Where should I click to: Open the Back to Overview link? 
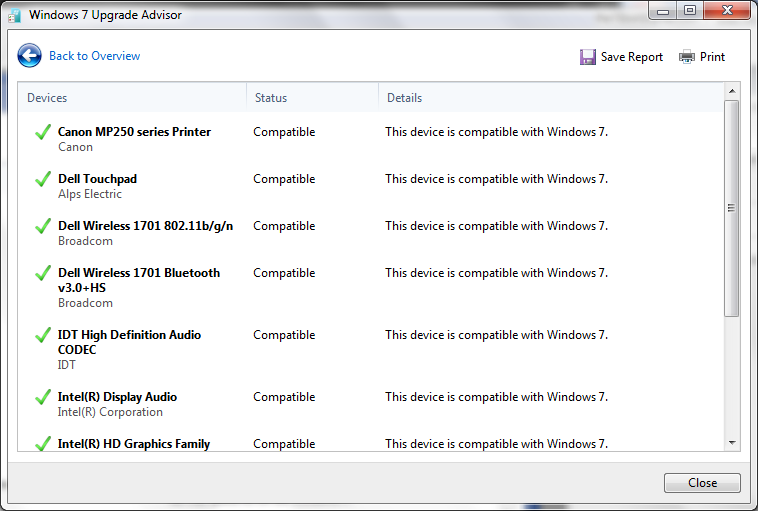[x=94, y=56]
